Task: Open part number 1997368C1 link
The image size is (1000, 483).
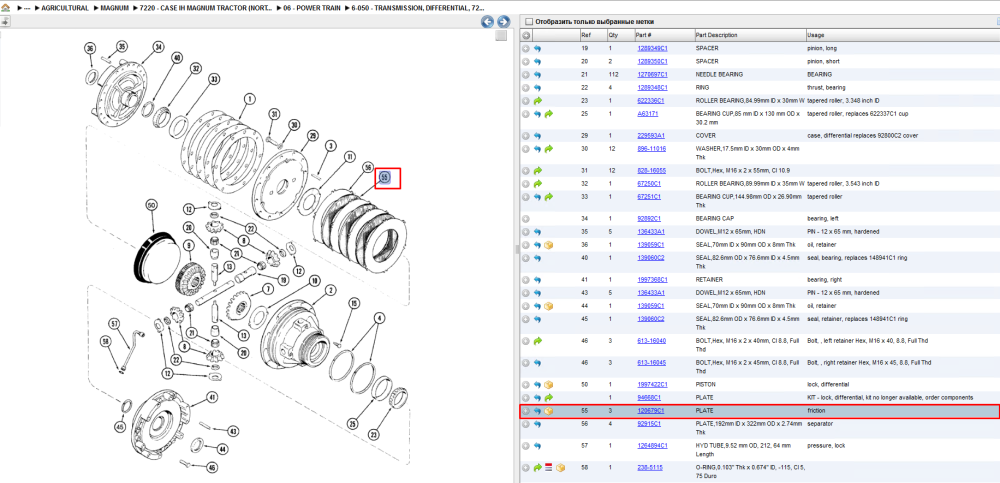Action: [x=652, y=279]
